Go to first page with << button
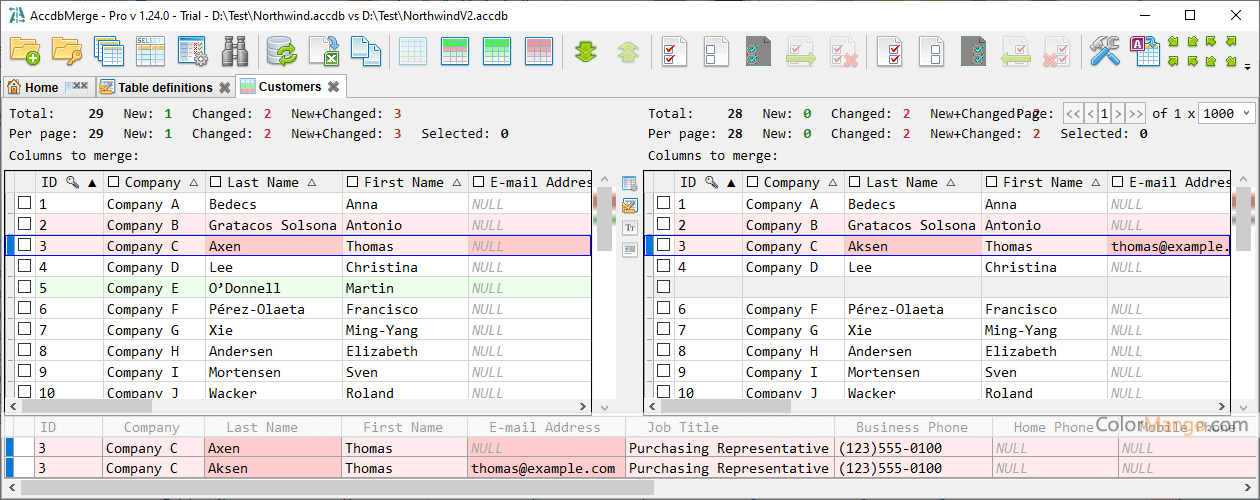The image size is (1260, 500). [1073, 114]
